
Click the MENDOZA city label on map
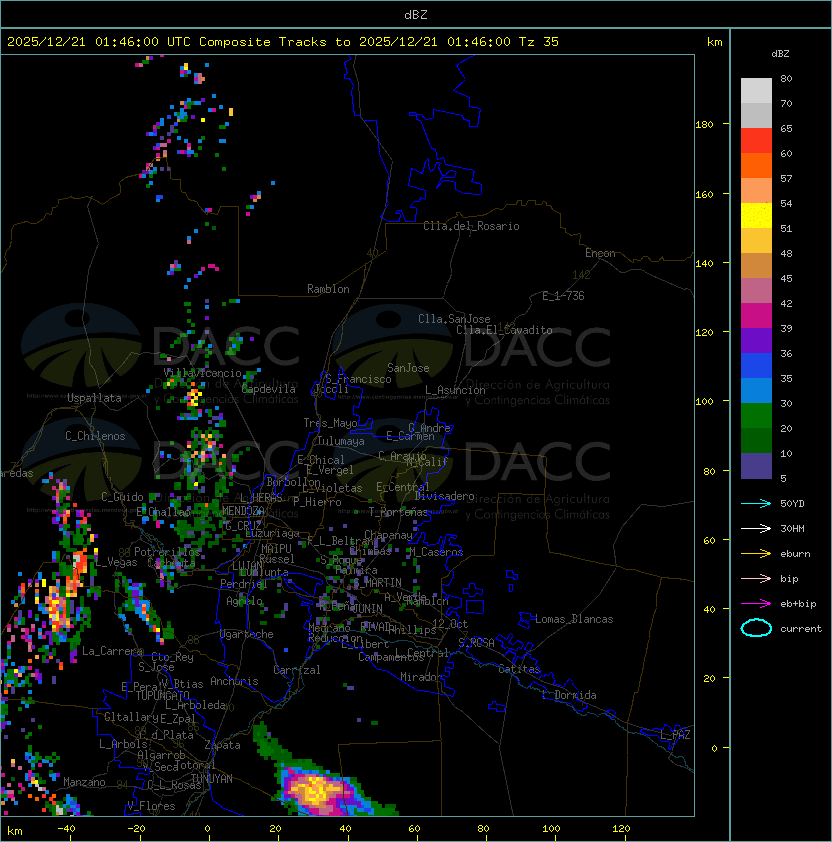[x=243, y=511]
